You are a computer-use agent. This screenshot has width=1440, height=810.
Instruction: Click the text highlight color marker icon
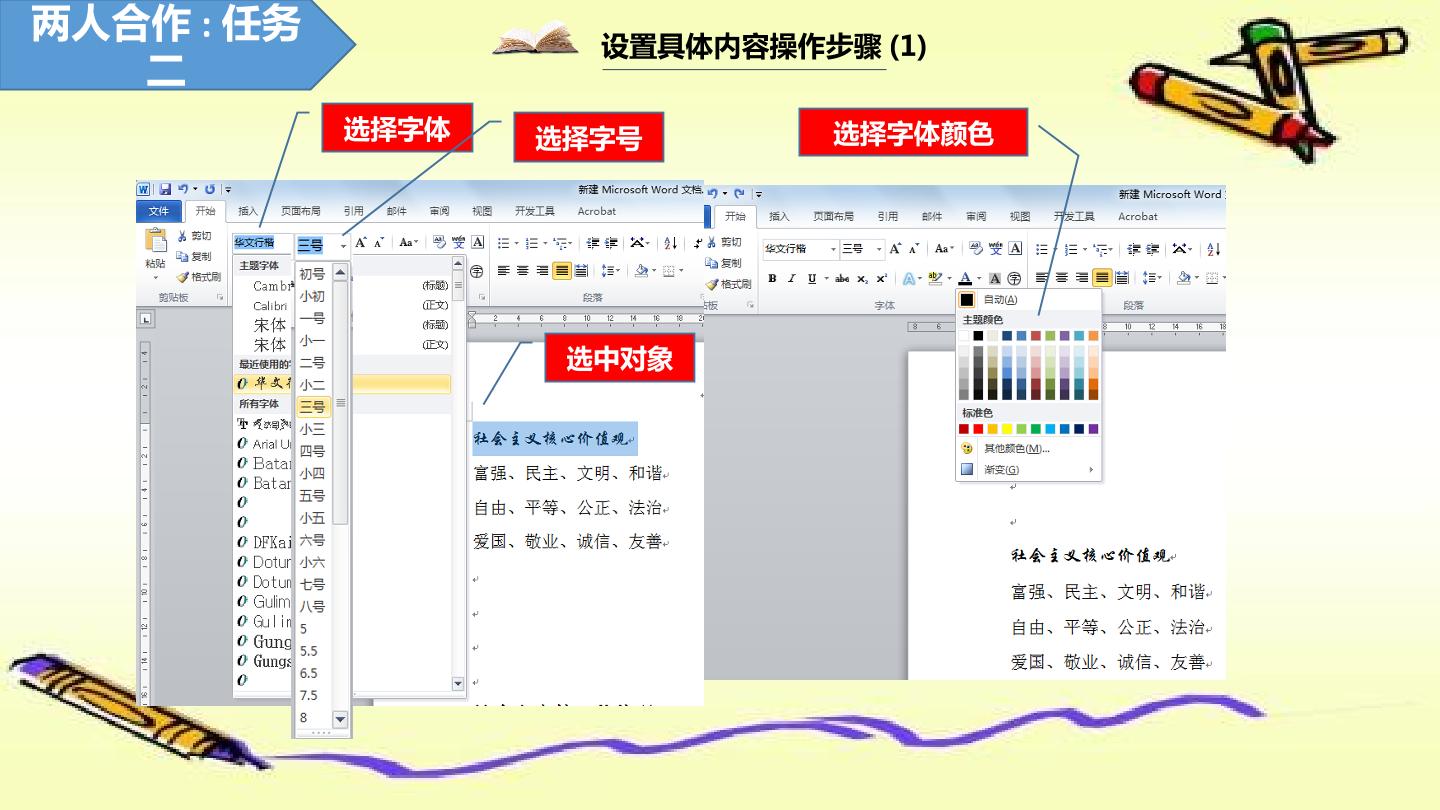[x=935, y=278]
